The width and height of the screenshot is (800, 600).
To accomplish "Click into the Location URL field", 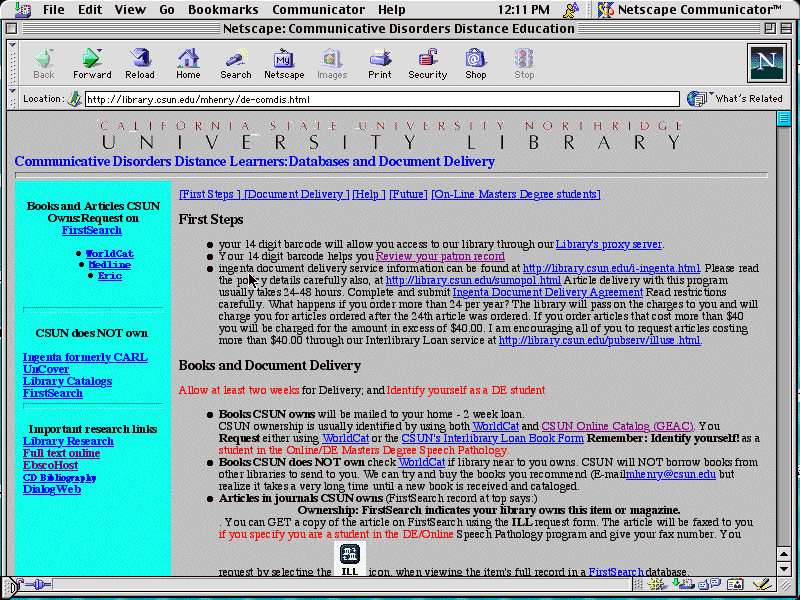I will [382, 99].
